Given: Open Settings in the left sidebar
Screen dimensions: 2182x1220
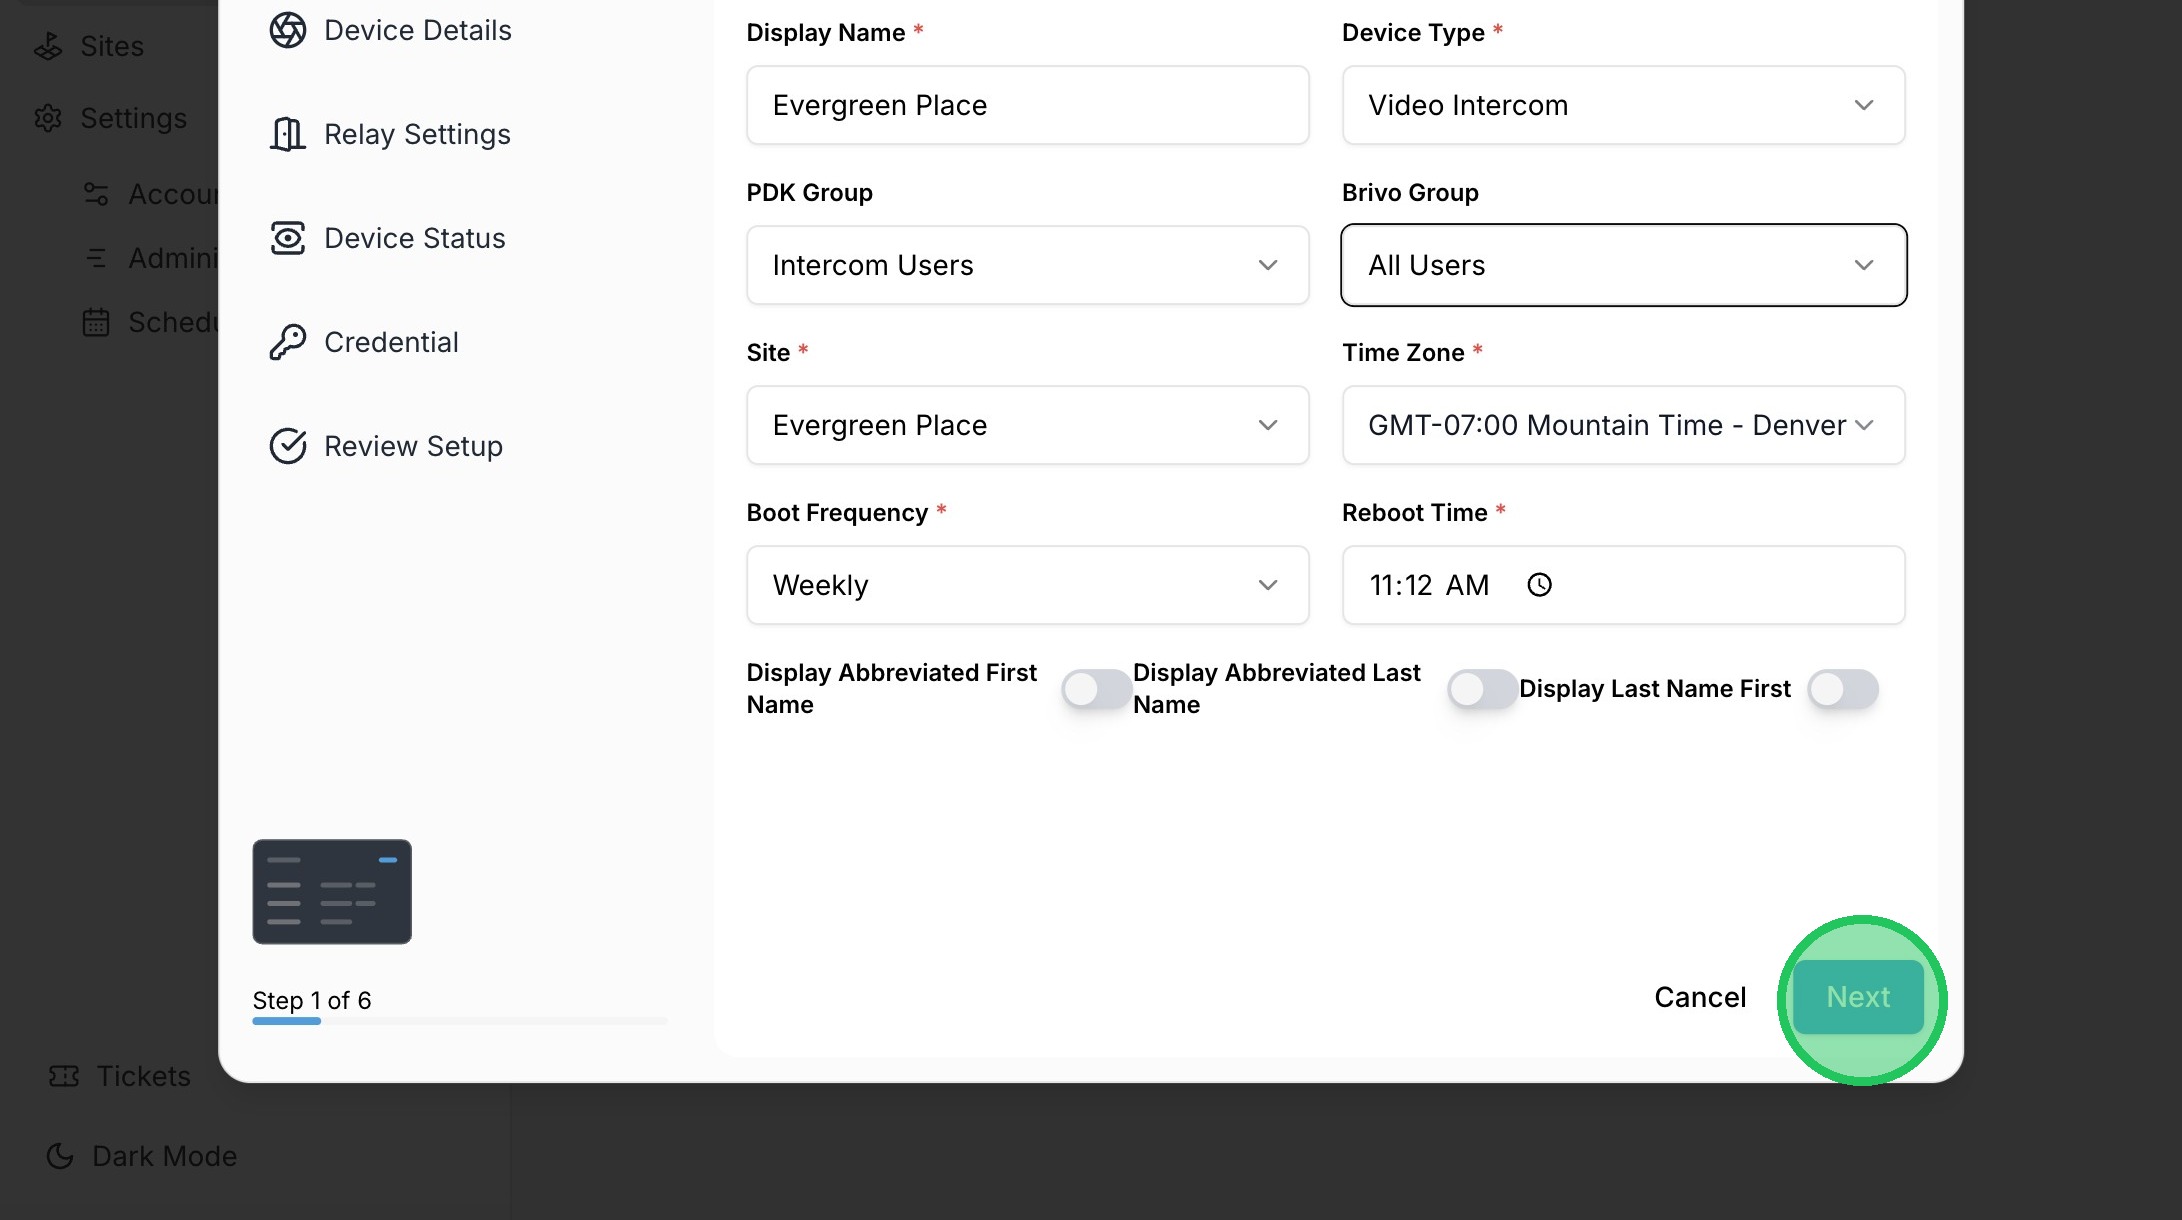Looking at the screenshot, I should click(x=132, y=118).
